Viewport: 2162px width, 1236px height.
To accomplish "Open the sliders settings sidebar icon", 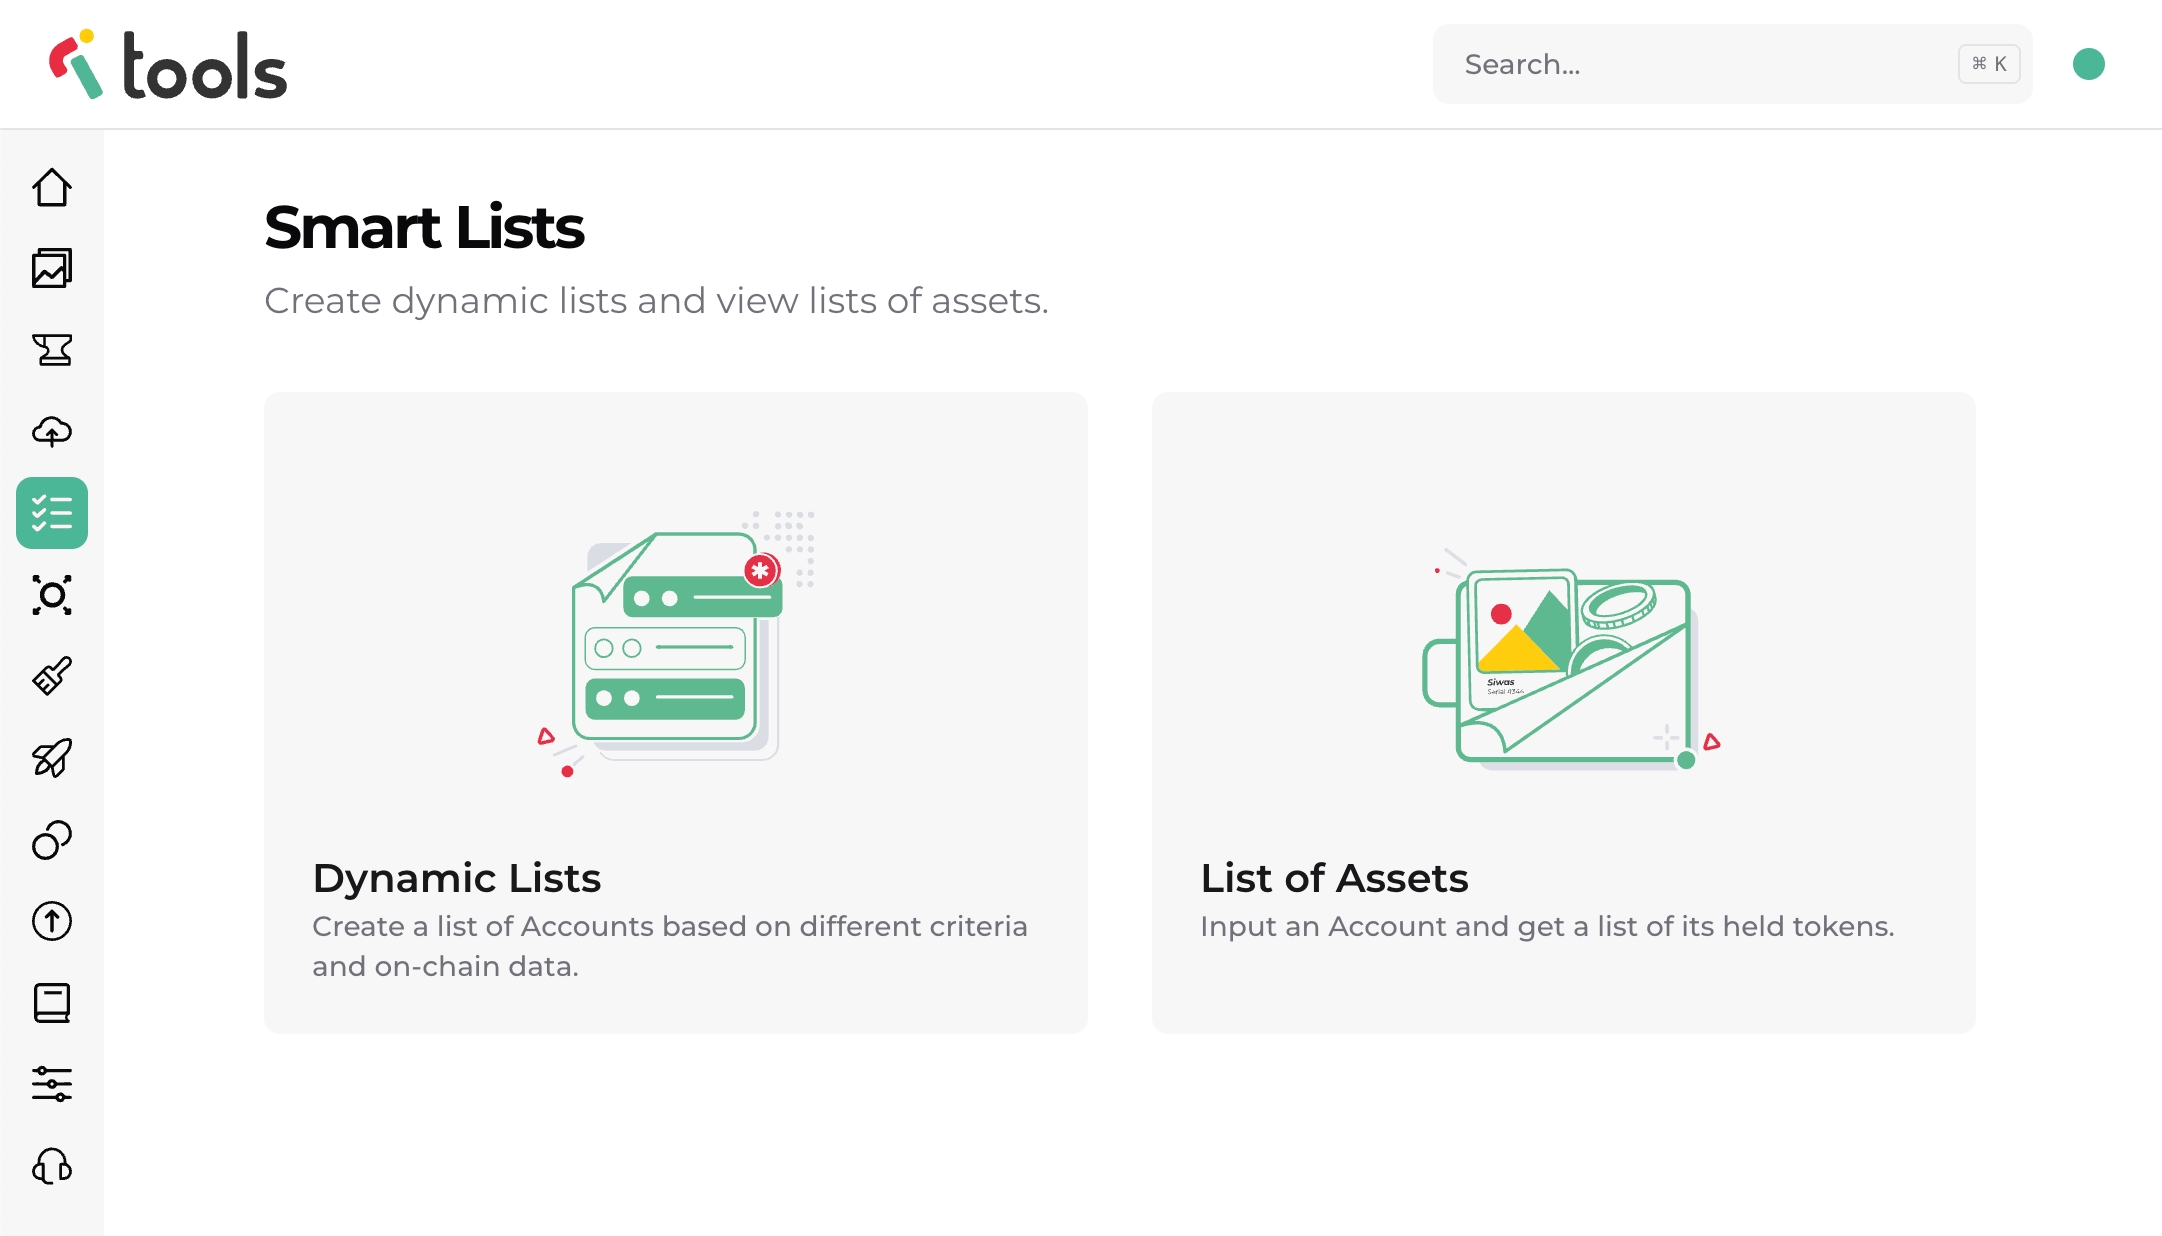I will pos(52,1084).
